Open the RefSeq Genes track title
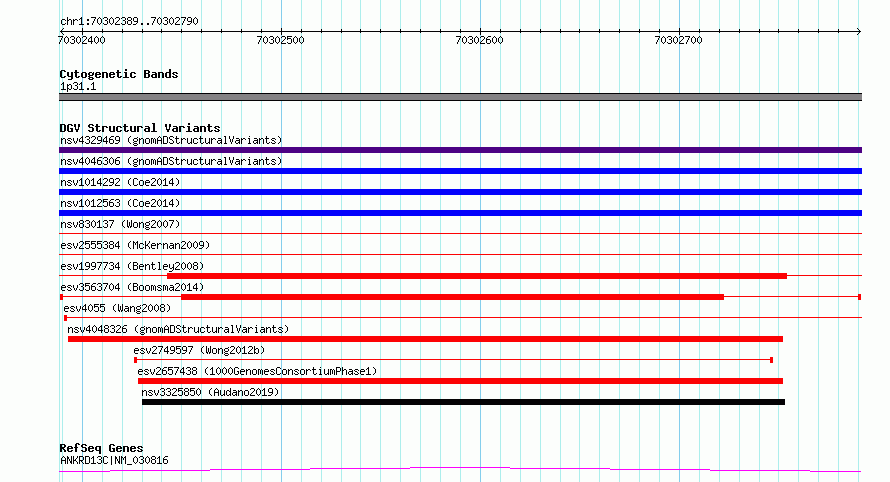Viewport: 890px width, 482px height. (101, 448)
